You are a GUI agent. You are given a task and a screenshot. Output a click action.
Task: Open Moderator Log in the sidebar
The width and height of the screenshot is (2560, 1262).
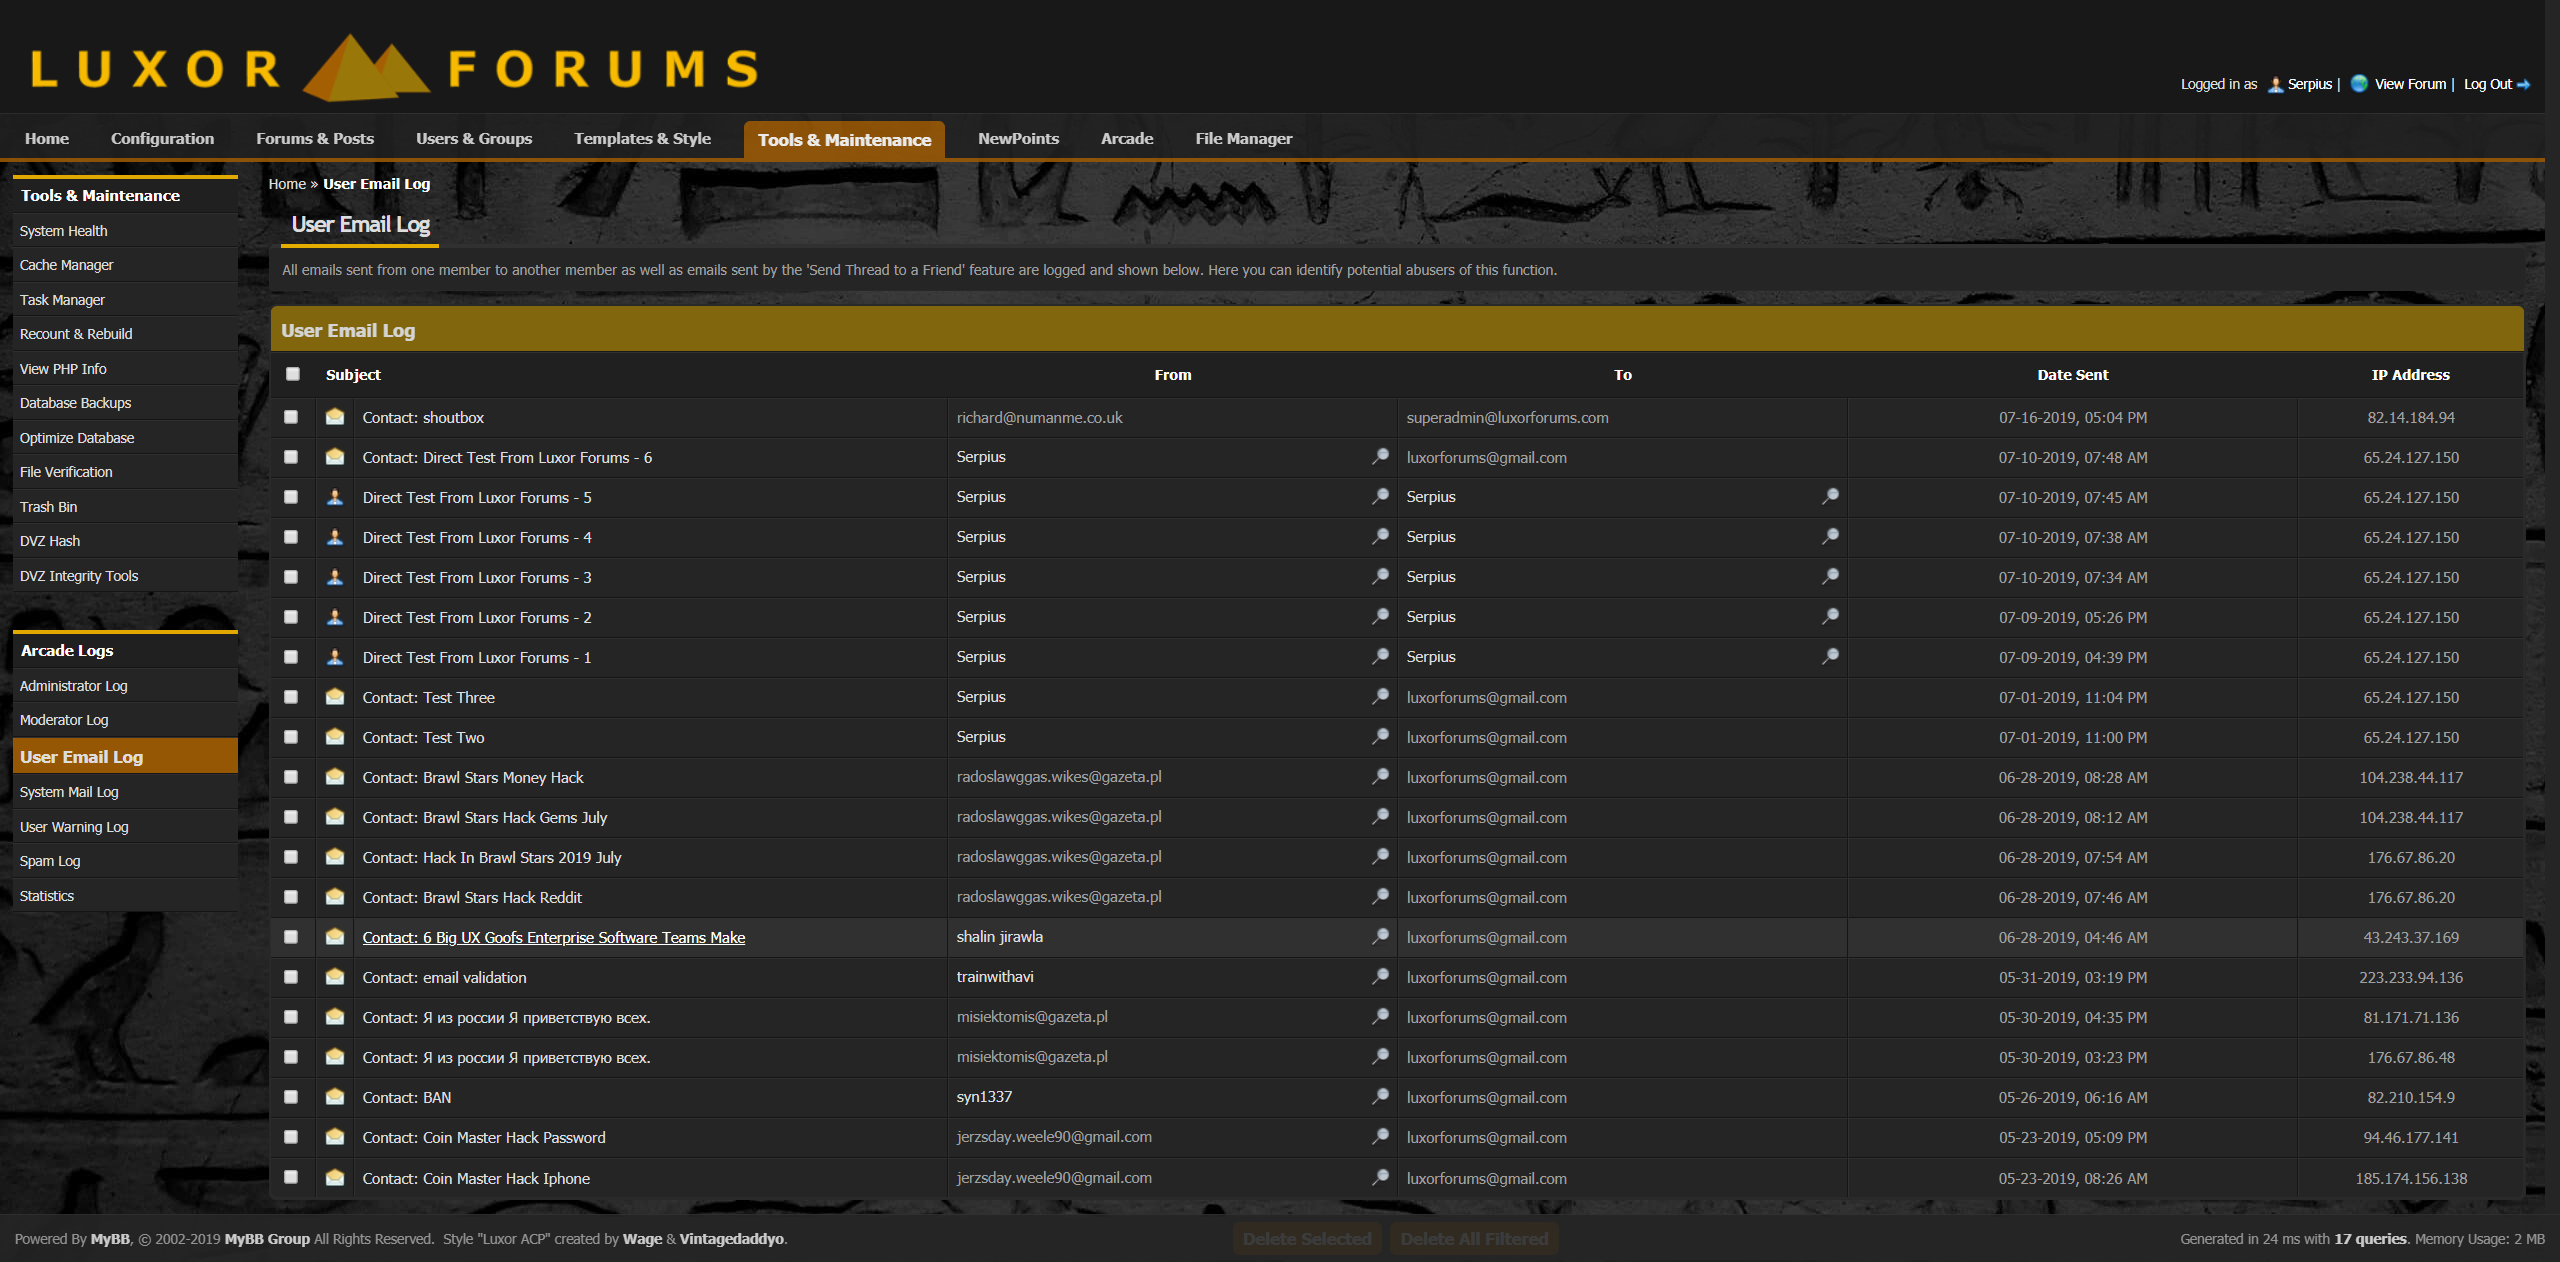pyautogui.click(x=125, y=720)
